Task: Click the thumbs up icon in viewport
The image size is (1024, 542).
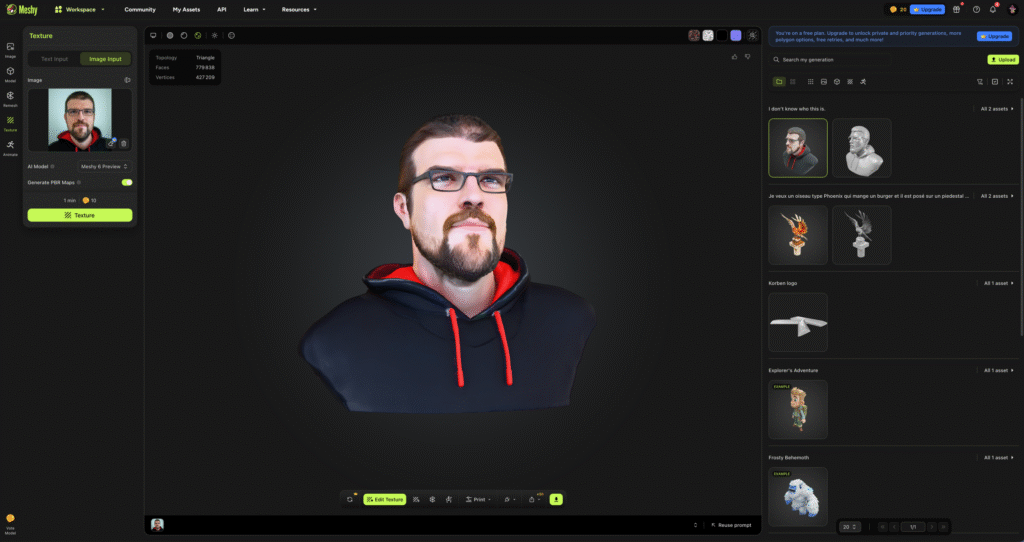Action: coord(734,57)
